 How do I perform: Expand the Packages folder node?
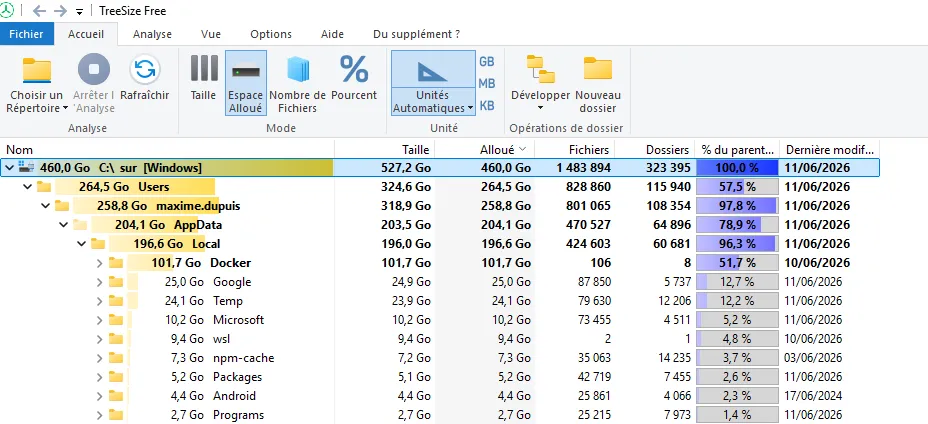tap(99, 377)
